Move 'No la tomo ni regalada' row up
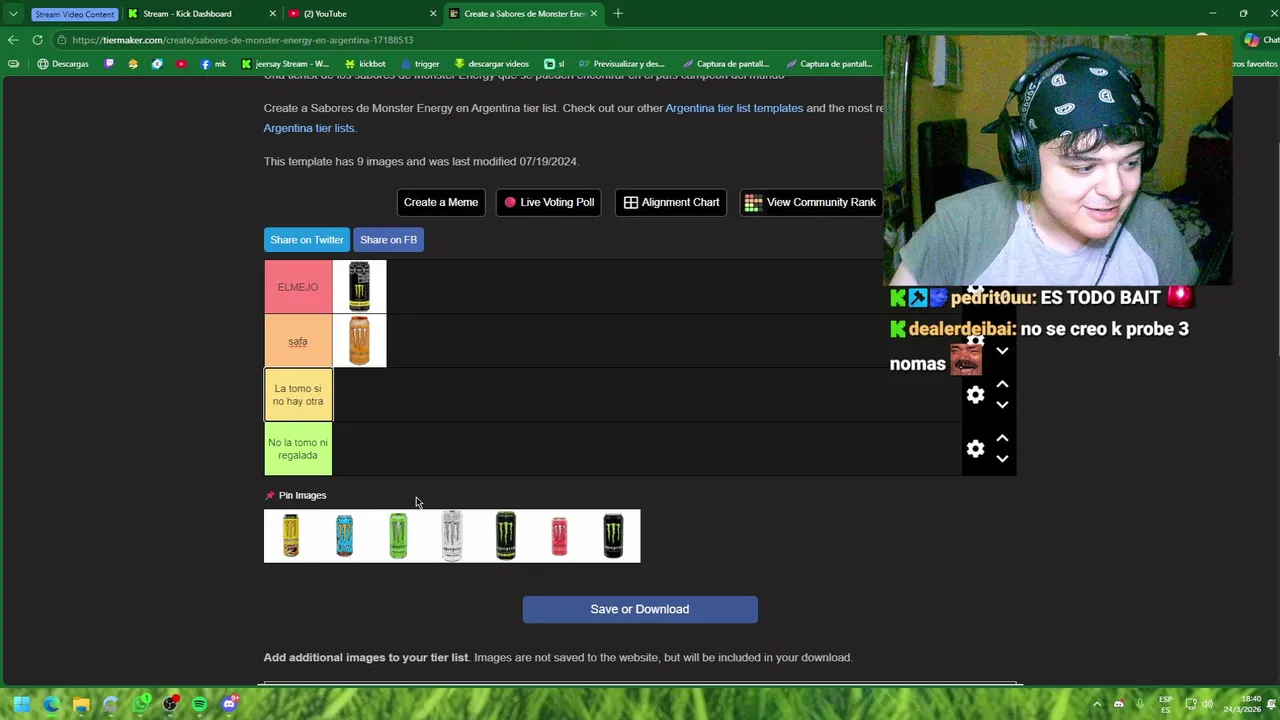Screen dimensions: 1280x720 (1002, 438)
